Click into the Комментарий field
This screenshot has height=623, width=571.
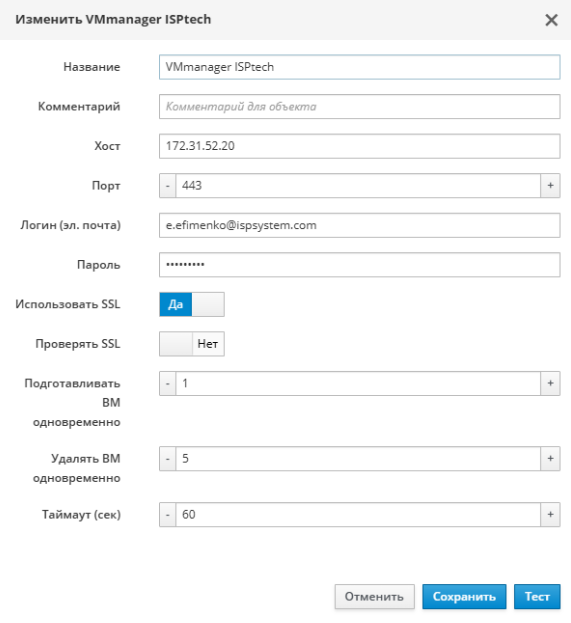(360, 106)
